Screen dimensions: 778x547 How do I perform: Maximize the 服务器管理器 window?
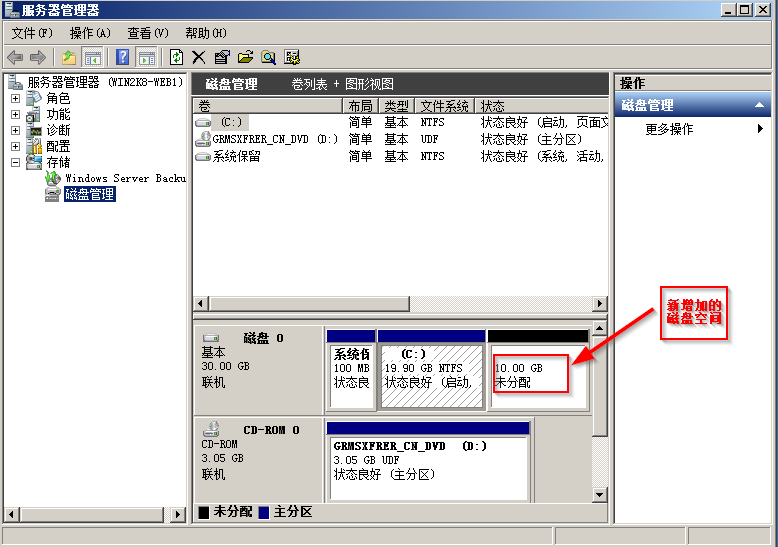[x=745, y=9]
